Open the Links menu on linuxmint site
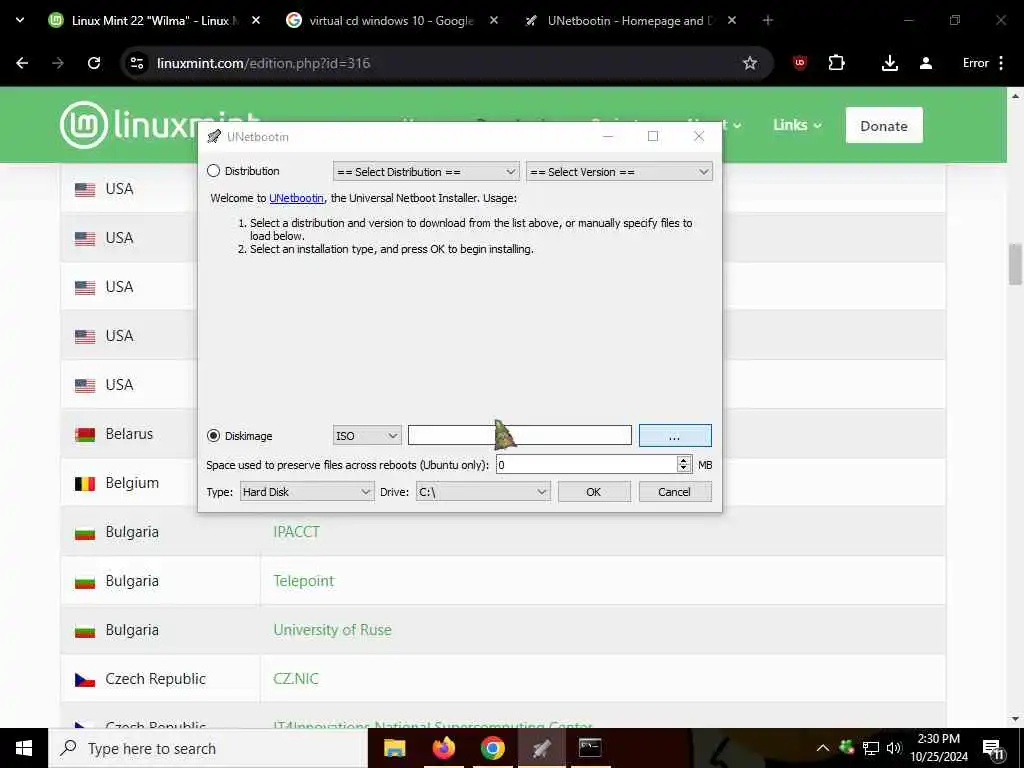Image resolution: width=1024 pixels, height=768 pixels. [797, 125]
